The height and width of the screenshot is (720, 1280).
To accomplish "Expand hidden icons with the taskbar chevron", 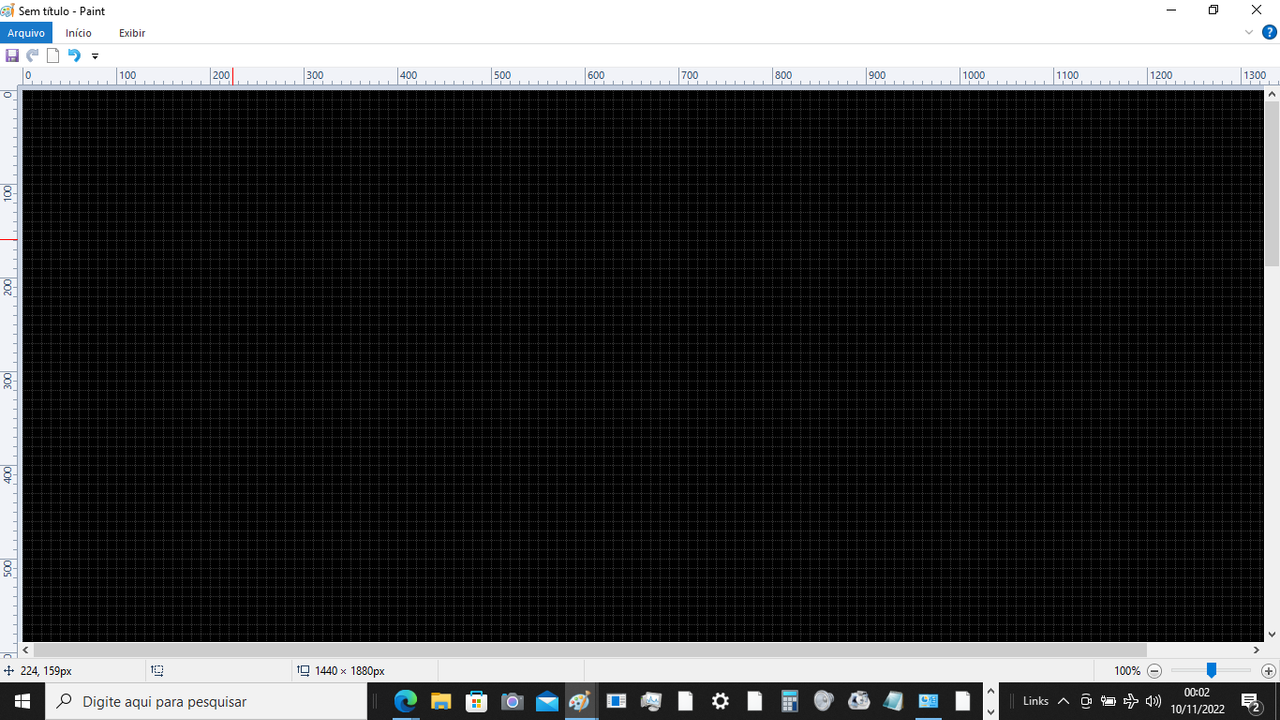I will pyautogui.click(x=1063, y=701).
